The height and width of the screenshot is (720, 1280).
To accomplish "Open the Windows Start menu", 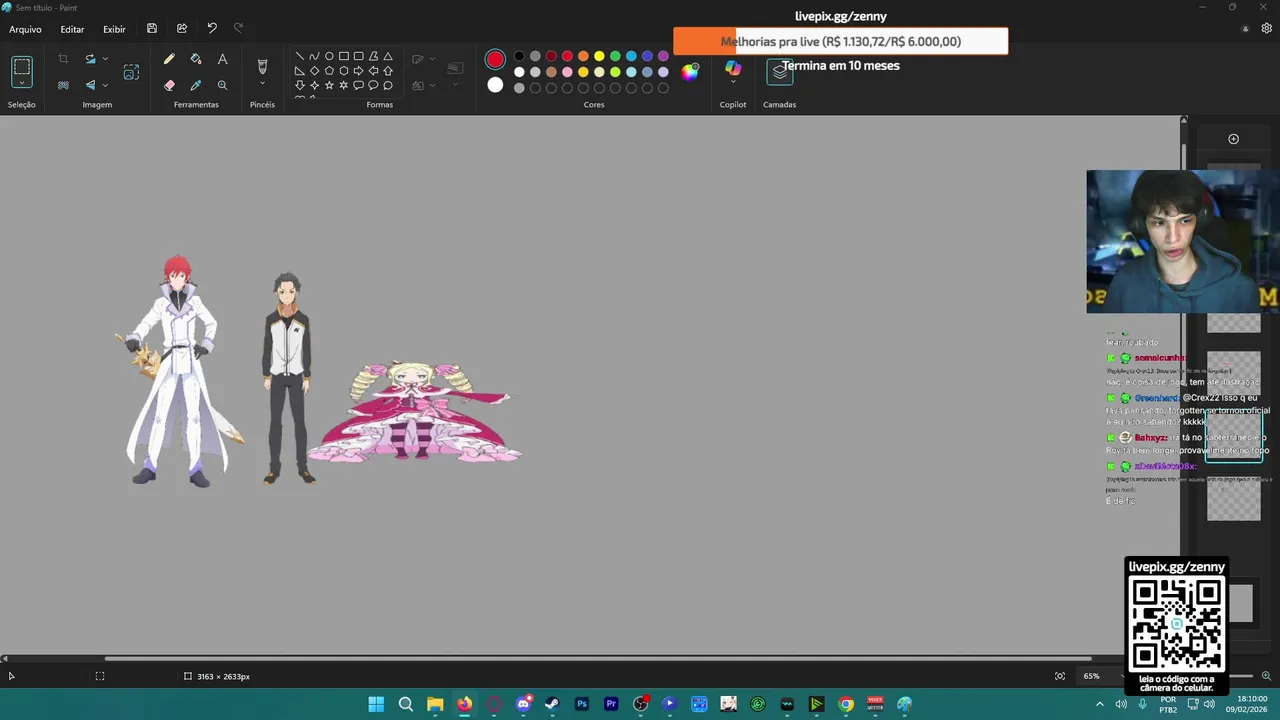I will [376, 704].
